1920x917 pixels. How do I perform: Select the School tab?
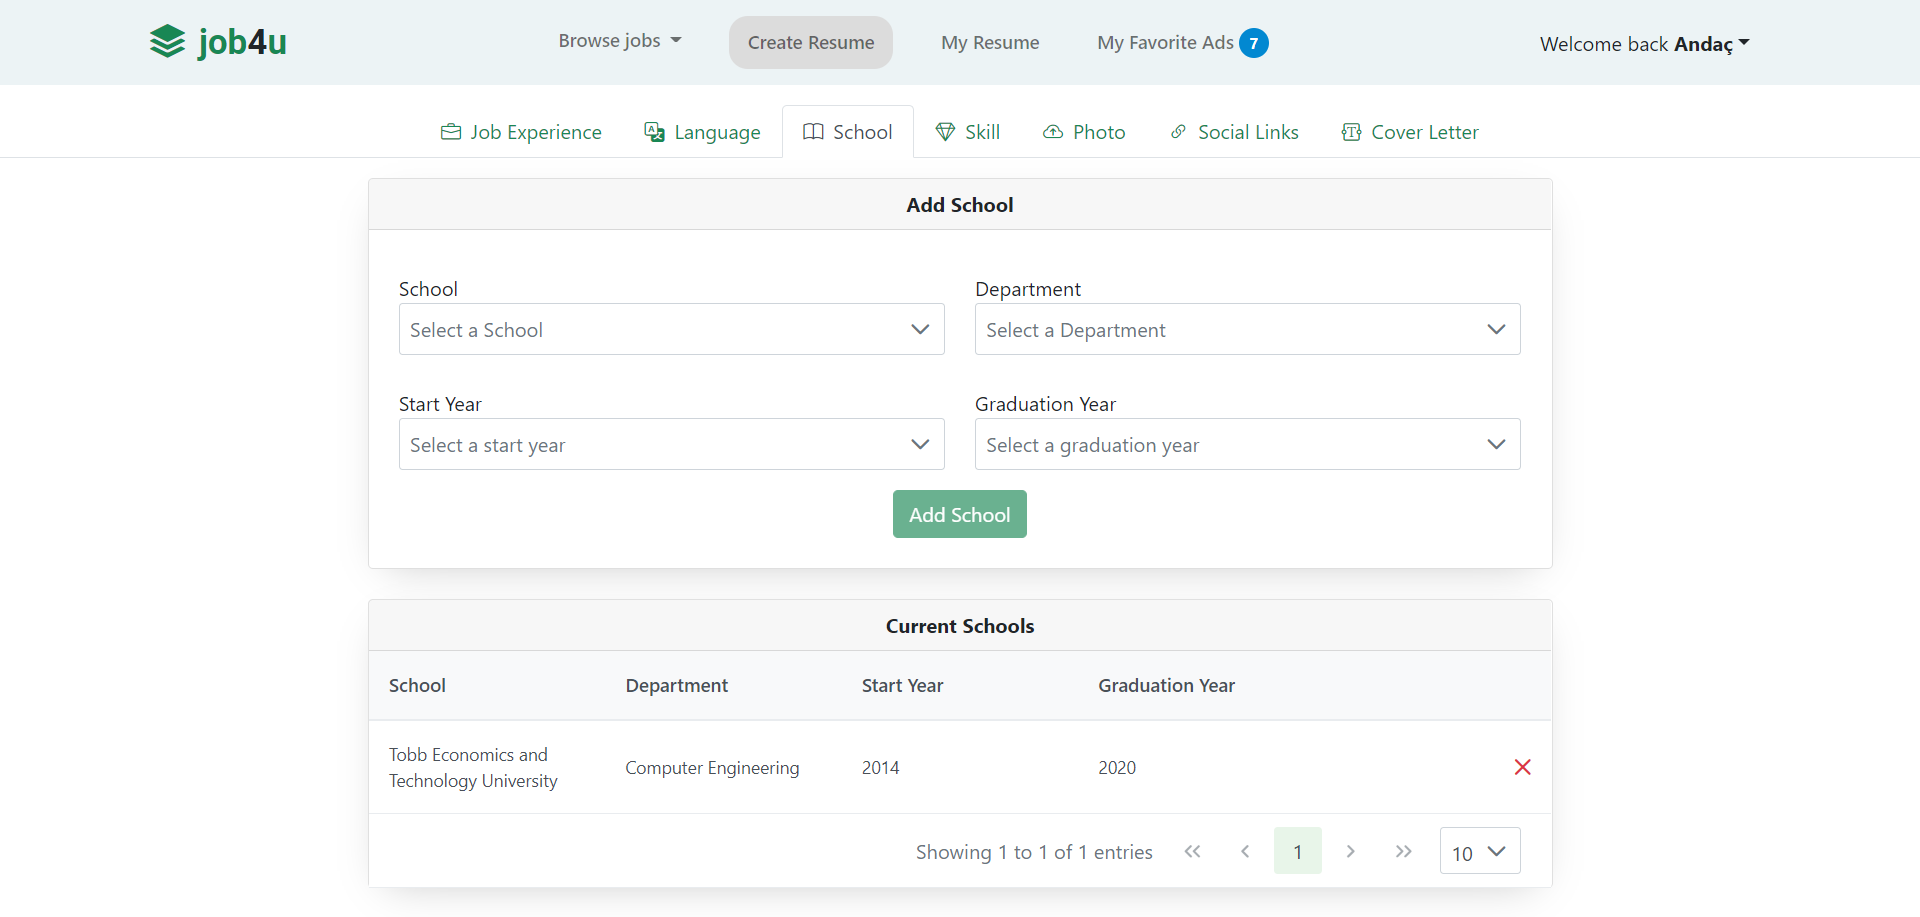click(848, 132)
